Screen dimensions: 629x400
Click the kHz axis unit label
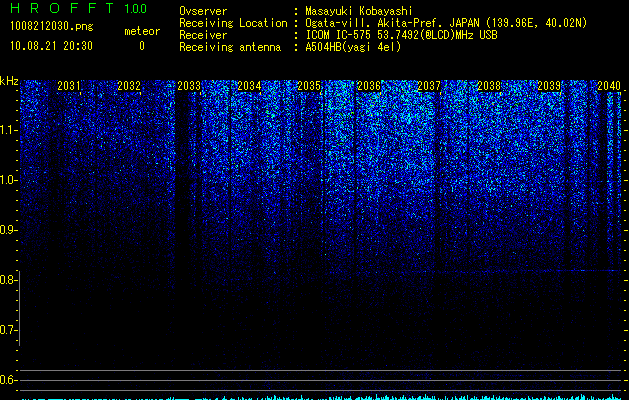pyautogui.click(x=9, y=81)
